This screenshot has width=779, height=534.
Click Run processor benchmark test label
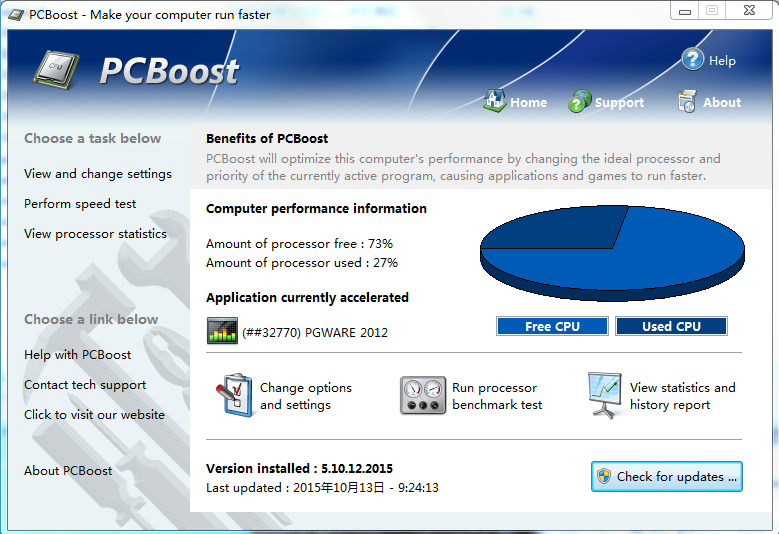pyautogui.click(x=497, y=396)
